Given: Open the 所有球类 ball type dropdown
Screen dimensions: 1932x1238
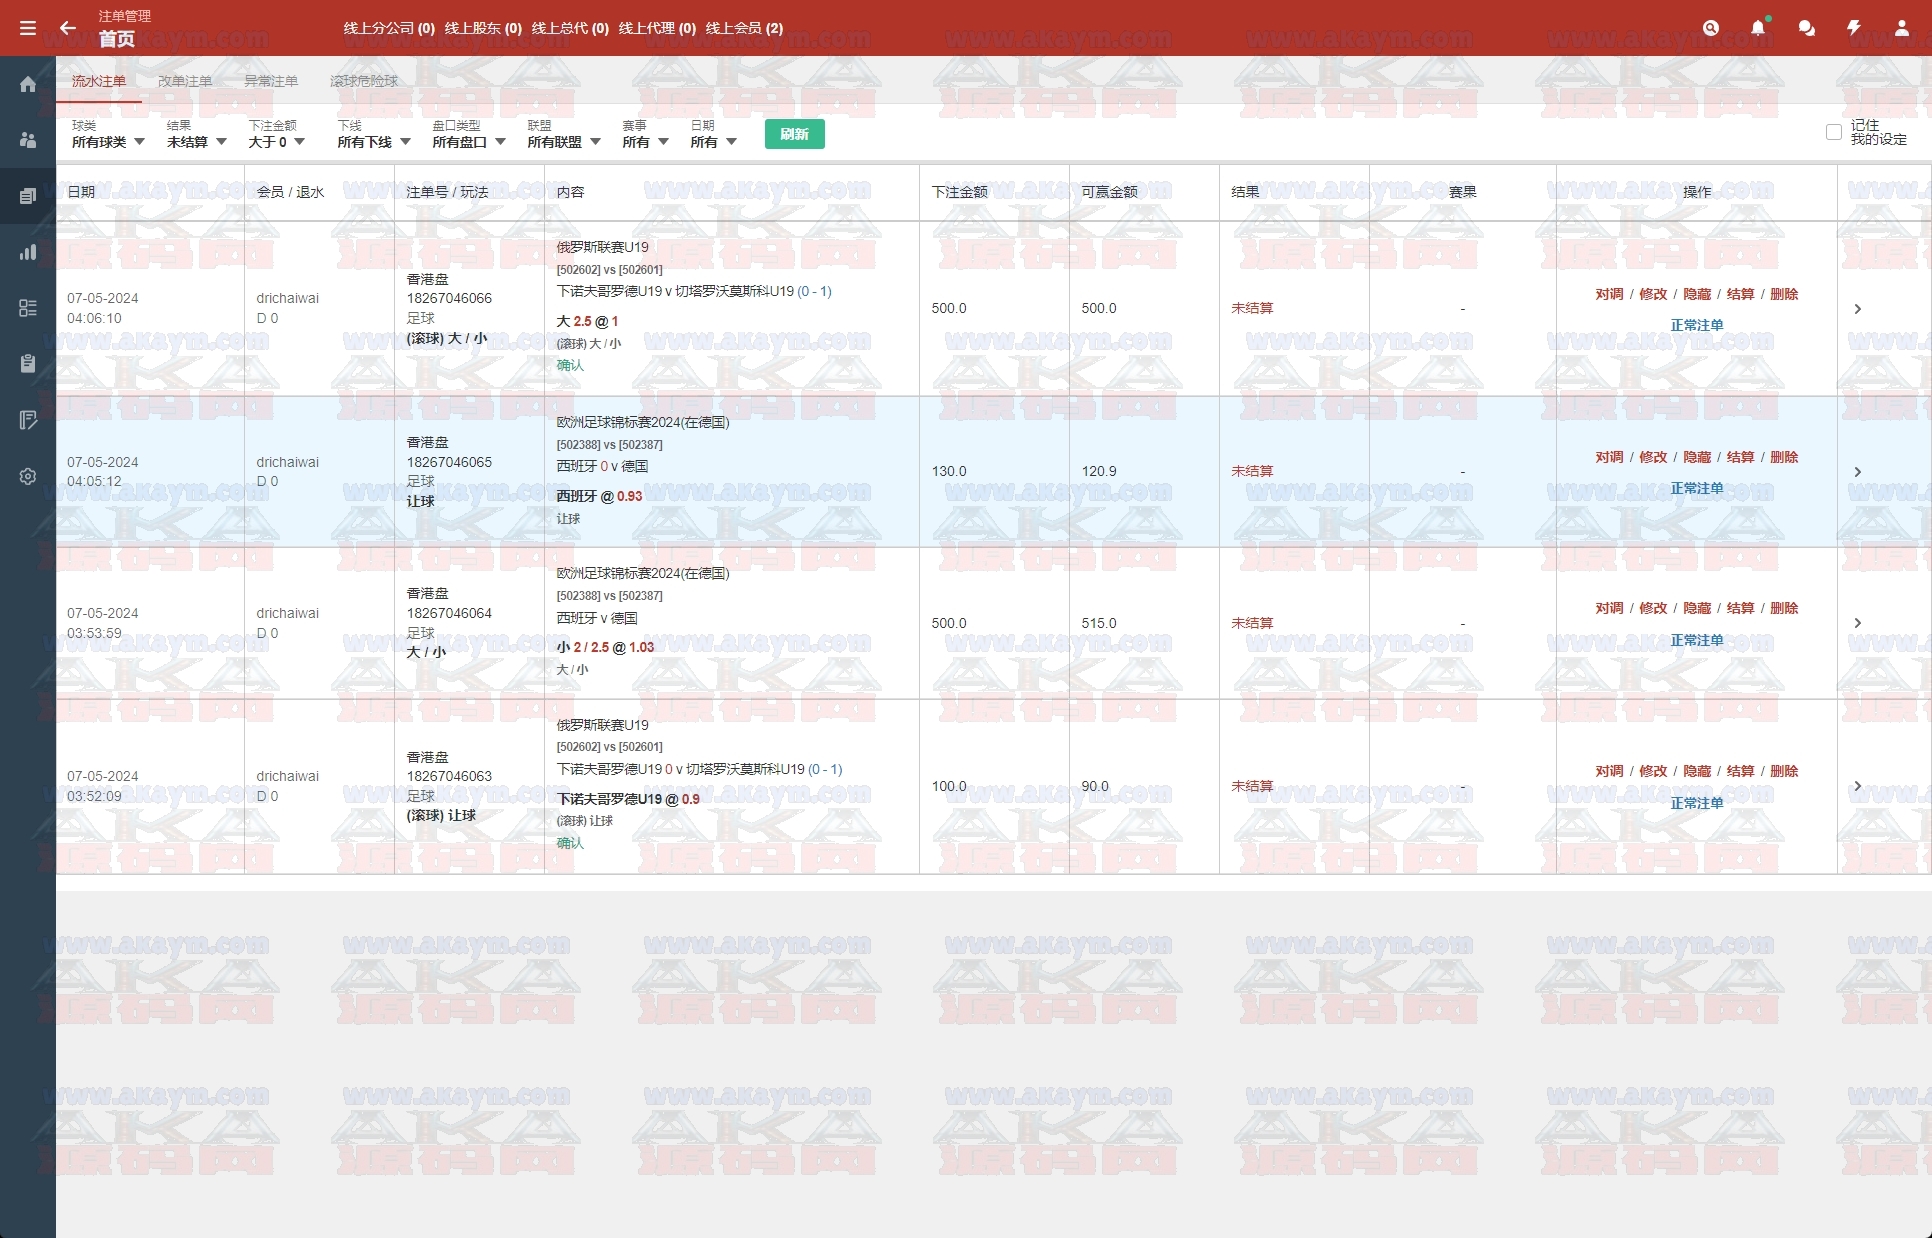Looking at the screenshot, I should point(108,142).
